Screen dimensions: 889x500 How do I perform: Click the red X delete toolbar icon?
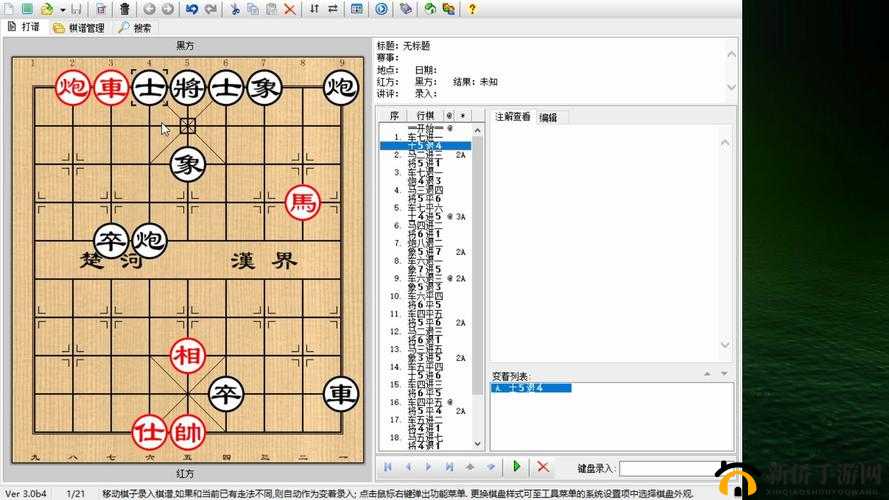(x=290, y=9)
